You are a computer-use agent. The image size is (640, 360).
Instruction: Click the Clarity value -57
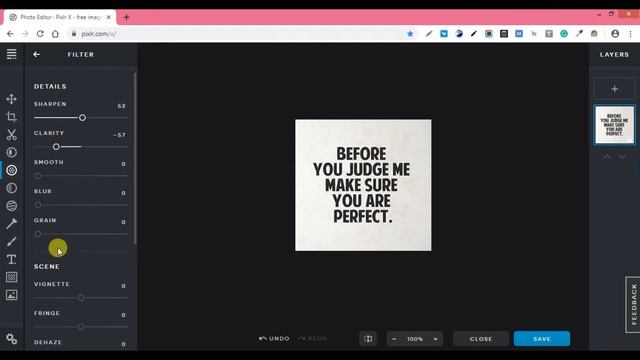(x=119, y=135)
